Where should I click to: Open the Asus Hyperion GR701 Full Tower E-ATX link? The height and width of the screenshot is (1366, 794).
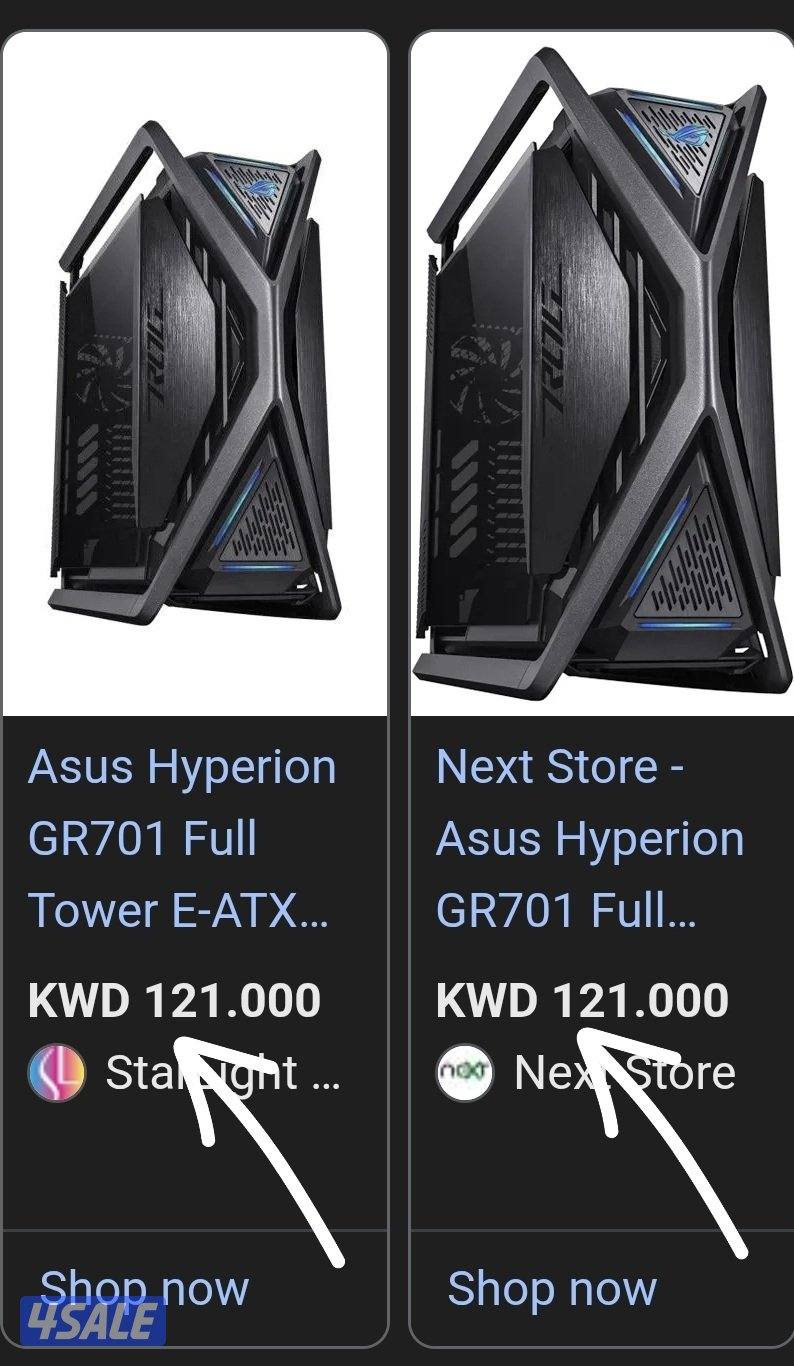tap(180, 839)
